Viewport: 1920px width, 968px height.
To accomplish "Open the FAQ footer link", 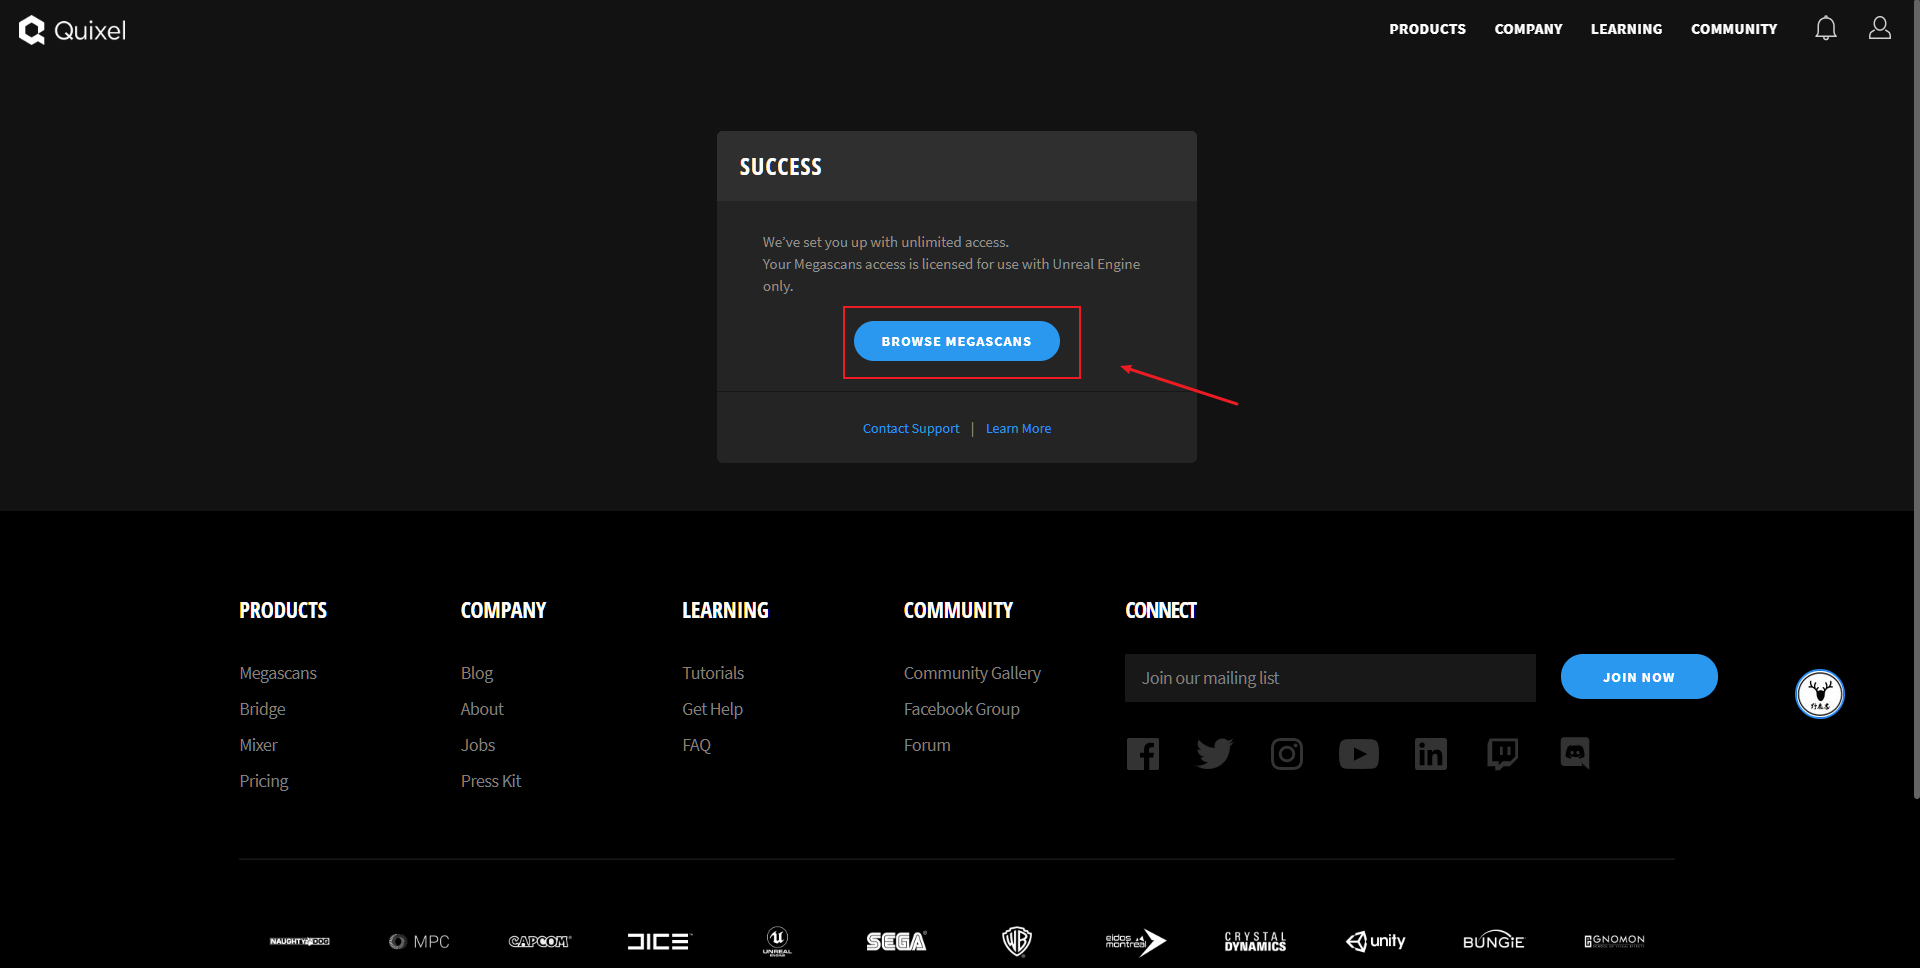I will (x=696, y=745).
